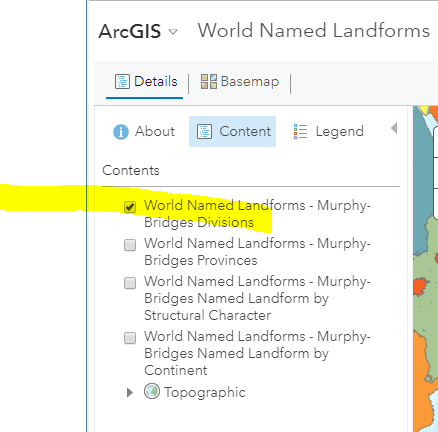Click the Contents heading
This screenshot has height=432, width=438.
click(131, 170)
